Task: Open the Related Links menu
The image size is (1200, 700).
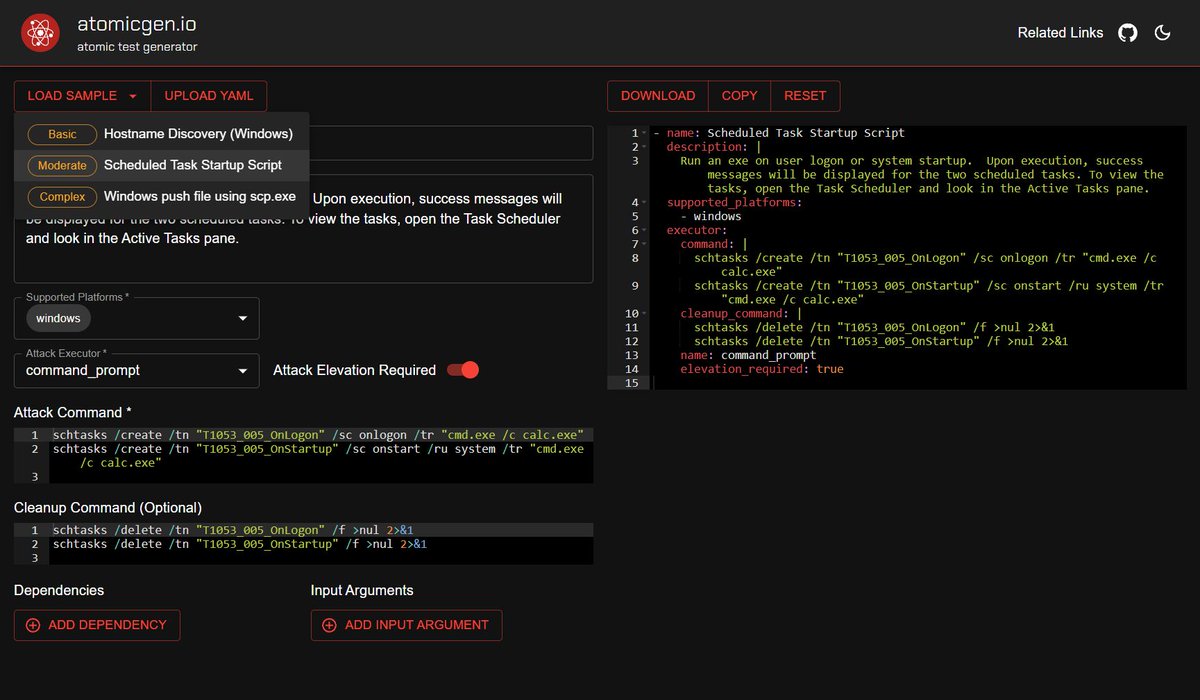Action: coord(1060,33)
